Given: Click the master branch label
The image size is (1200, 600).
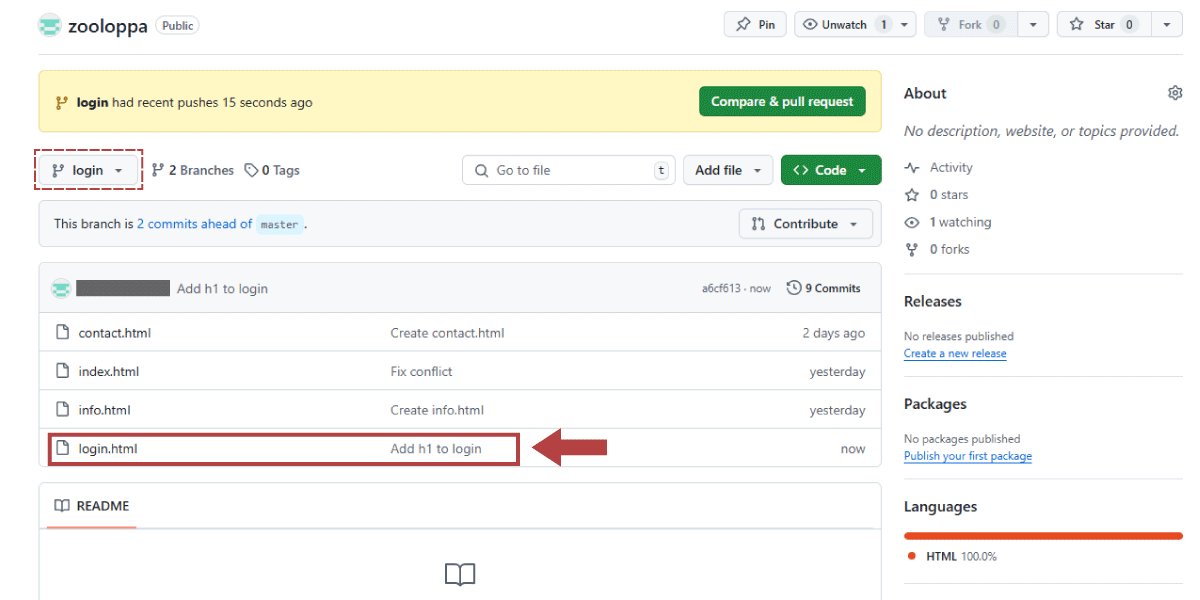Looking at the screenshot, I should (280, 224).
